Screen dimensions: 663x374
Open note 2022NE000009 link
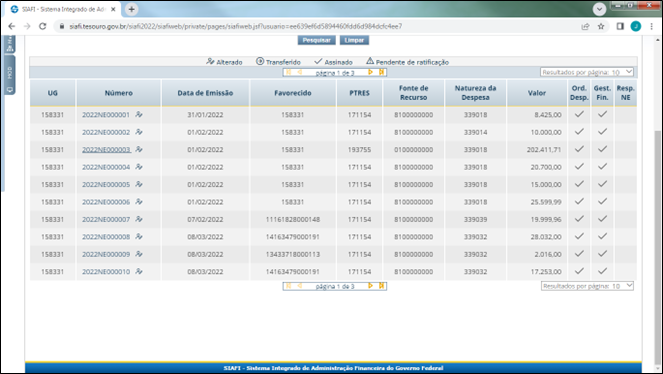106,254
